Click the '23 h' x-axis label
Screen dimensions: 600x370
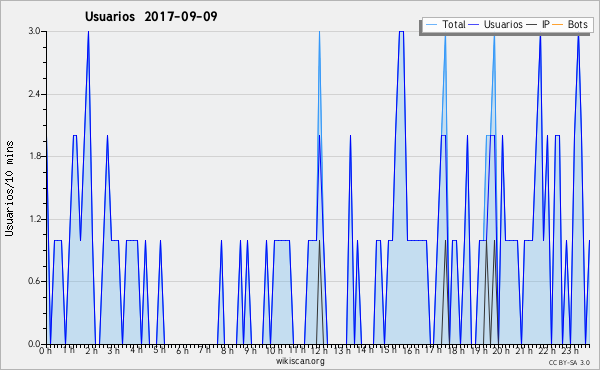pyautogui.click(x=569, y=350)
